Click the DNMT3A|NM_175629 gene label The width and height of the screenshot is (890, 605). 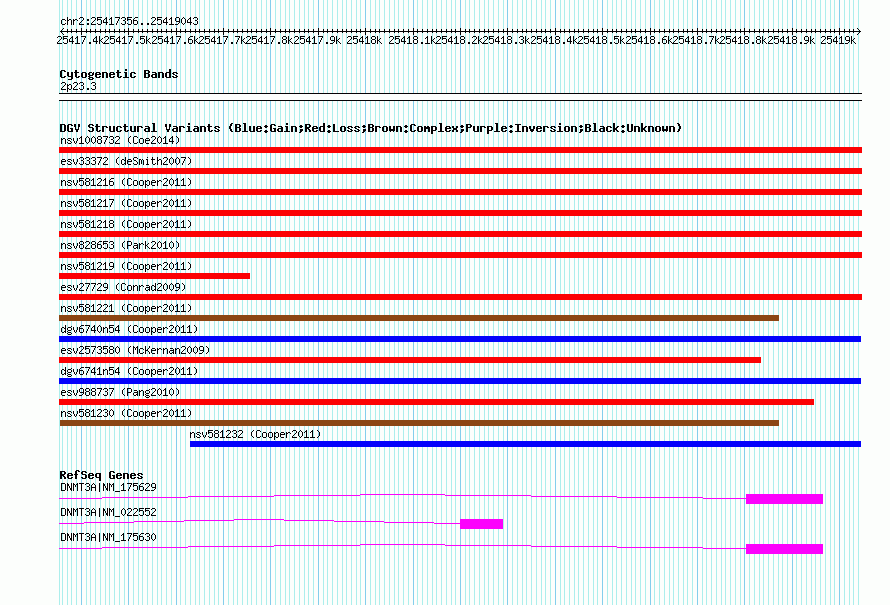(108, 487)
